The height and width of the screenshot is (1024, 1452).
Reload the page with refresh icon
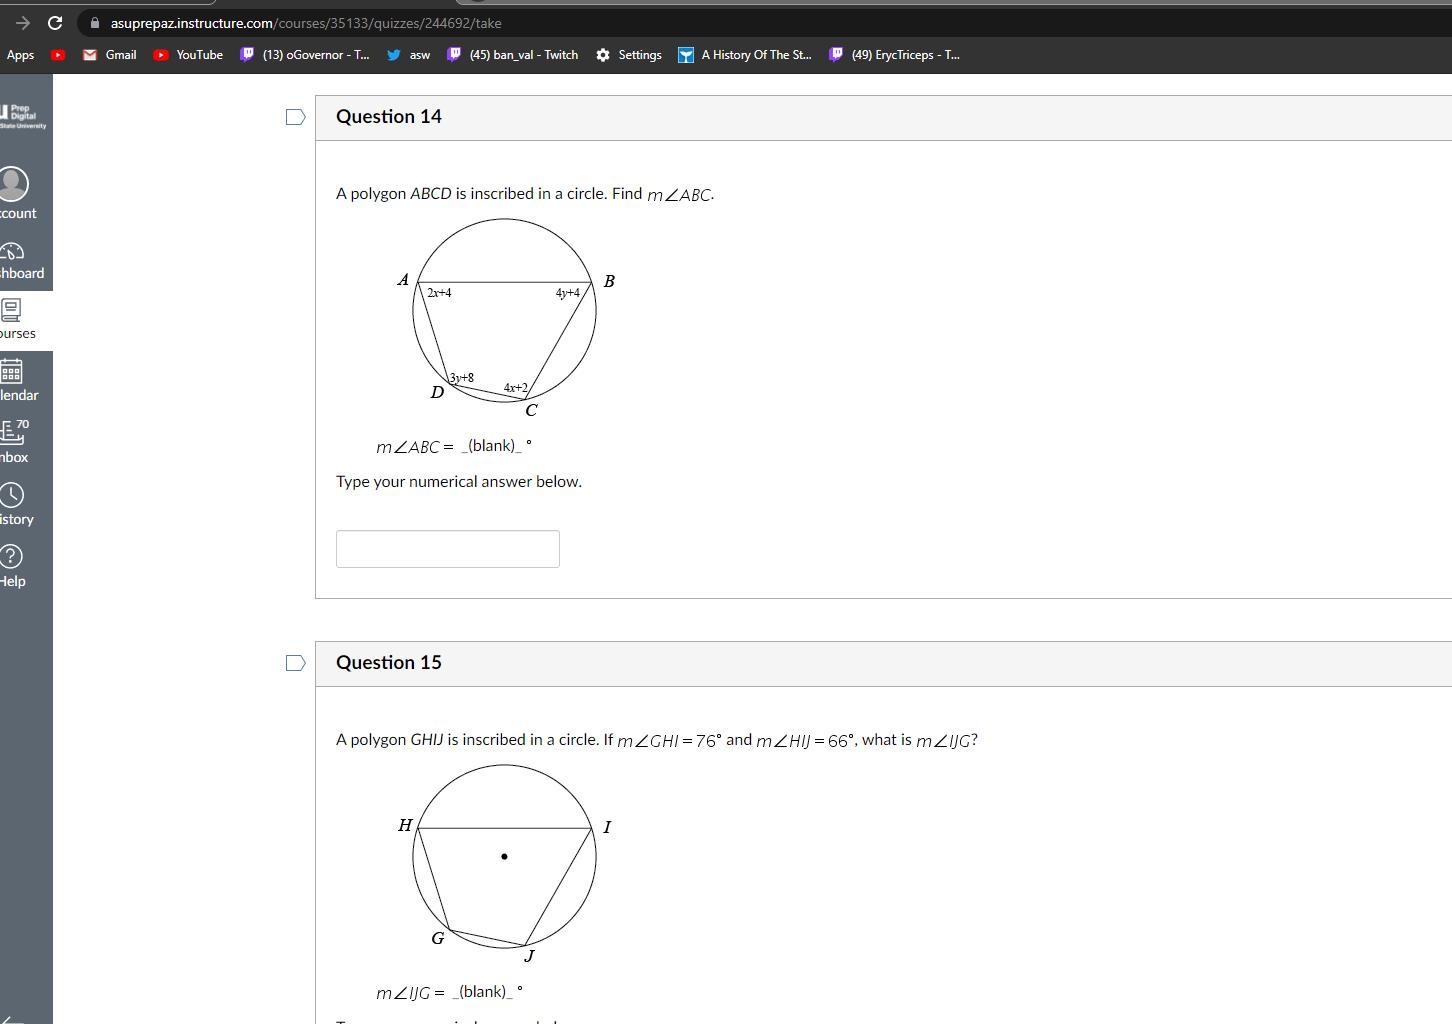(55, 22)
